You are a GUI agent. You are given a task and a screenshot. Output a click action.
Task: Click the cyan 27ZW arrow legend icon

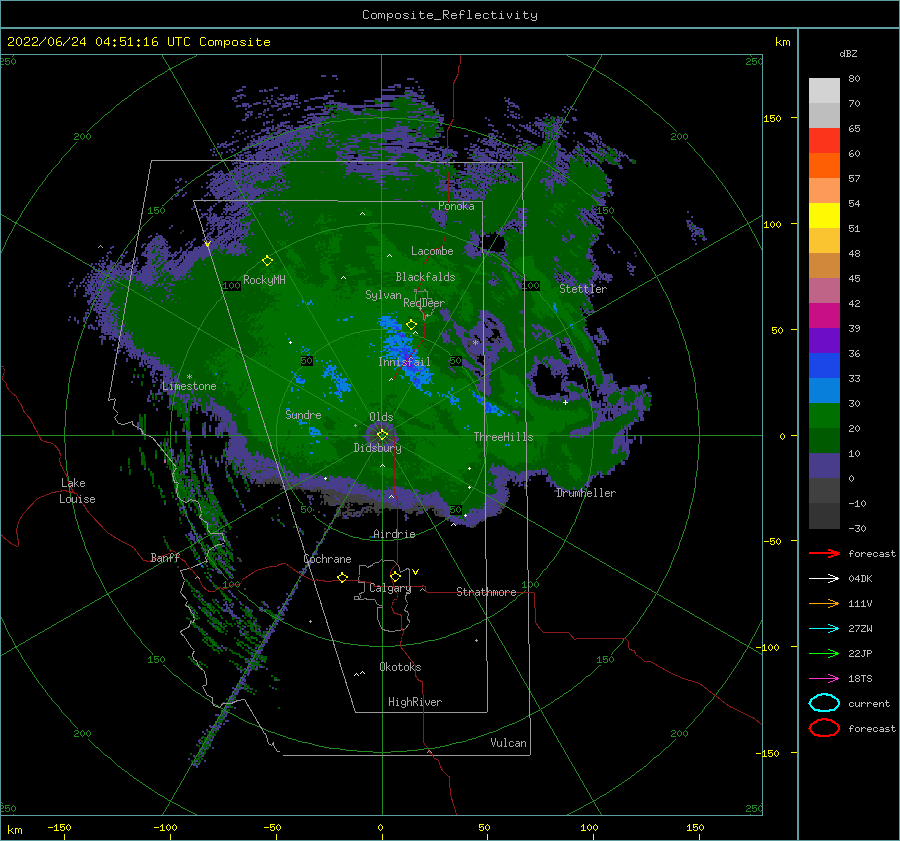824,629
